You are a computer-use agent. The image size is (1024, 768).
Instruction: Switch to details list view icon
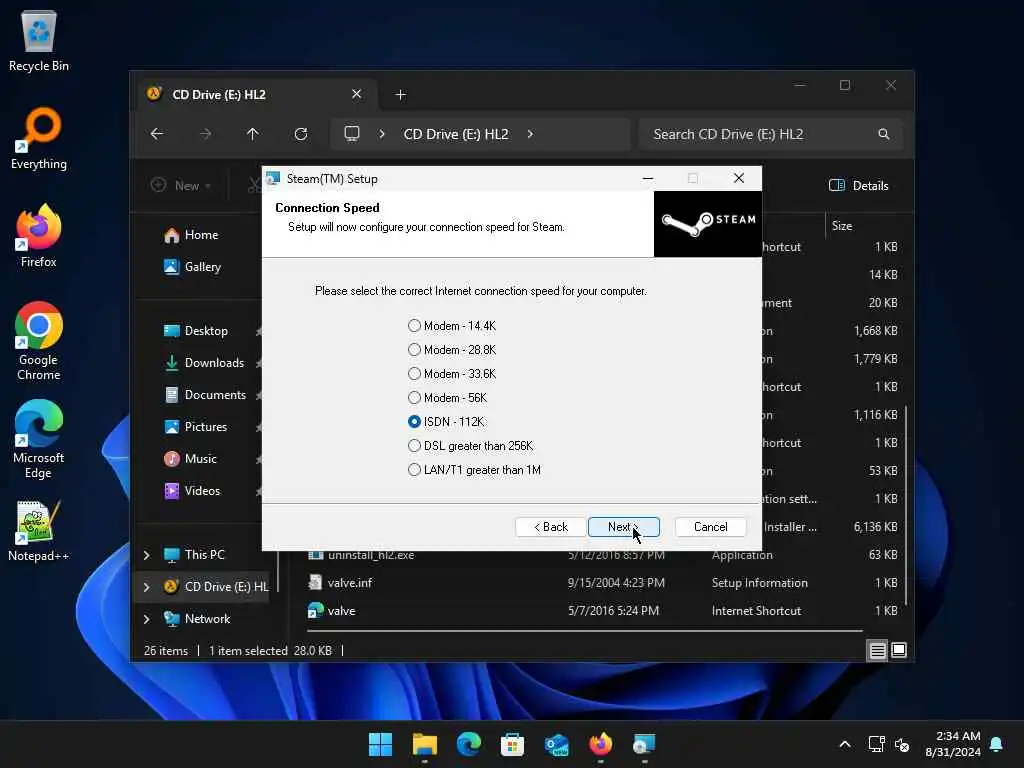pyautogui.click(x=877, y=650)
